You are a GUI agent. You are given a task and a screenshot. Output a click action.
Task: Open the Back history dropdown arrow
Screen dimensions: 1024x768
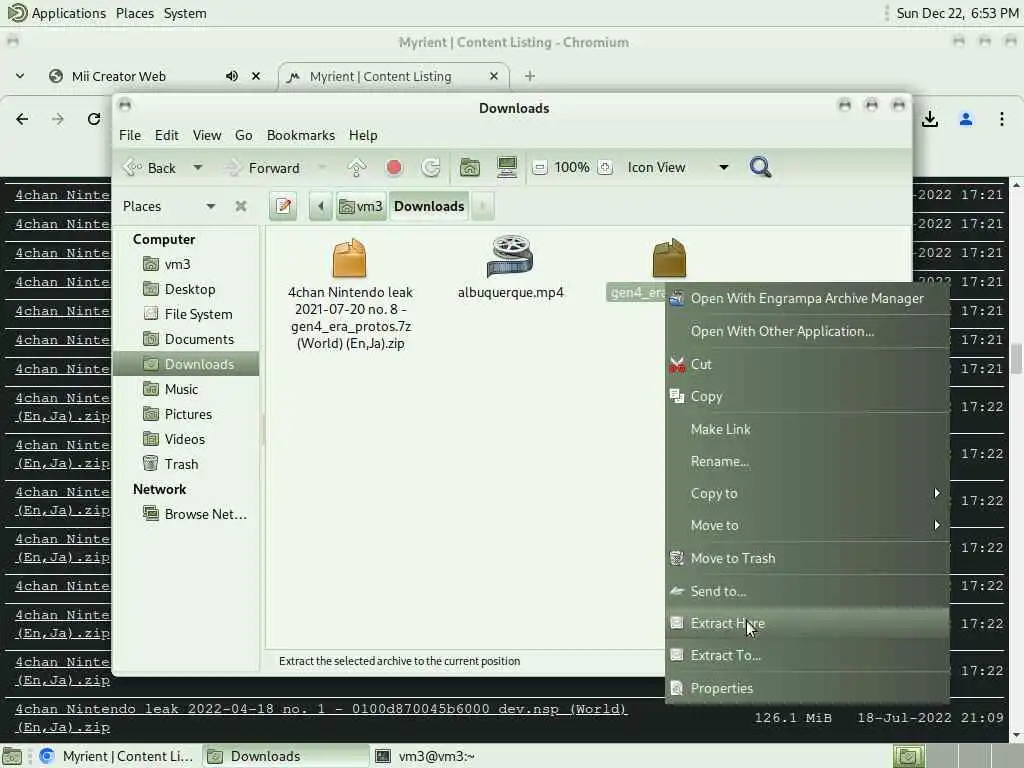[x=197, y=168]
